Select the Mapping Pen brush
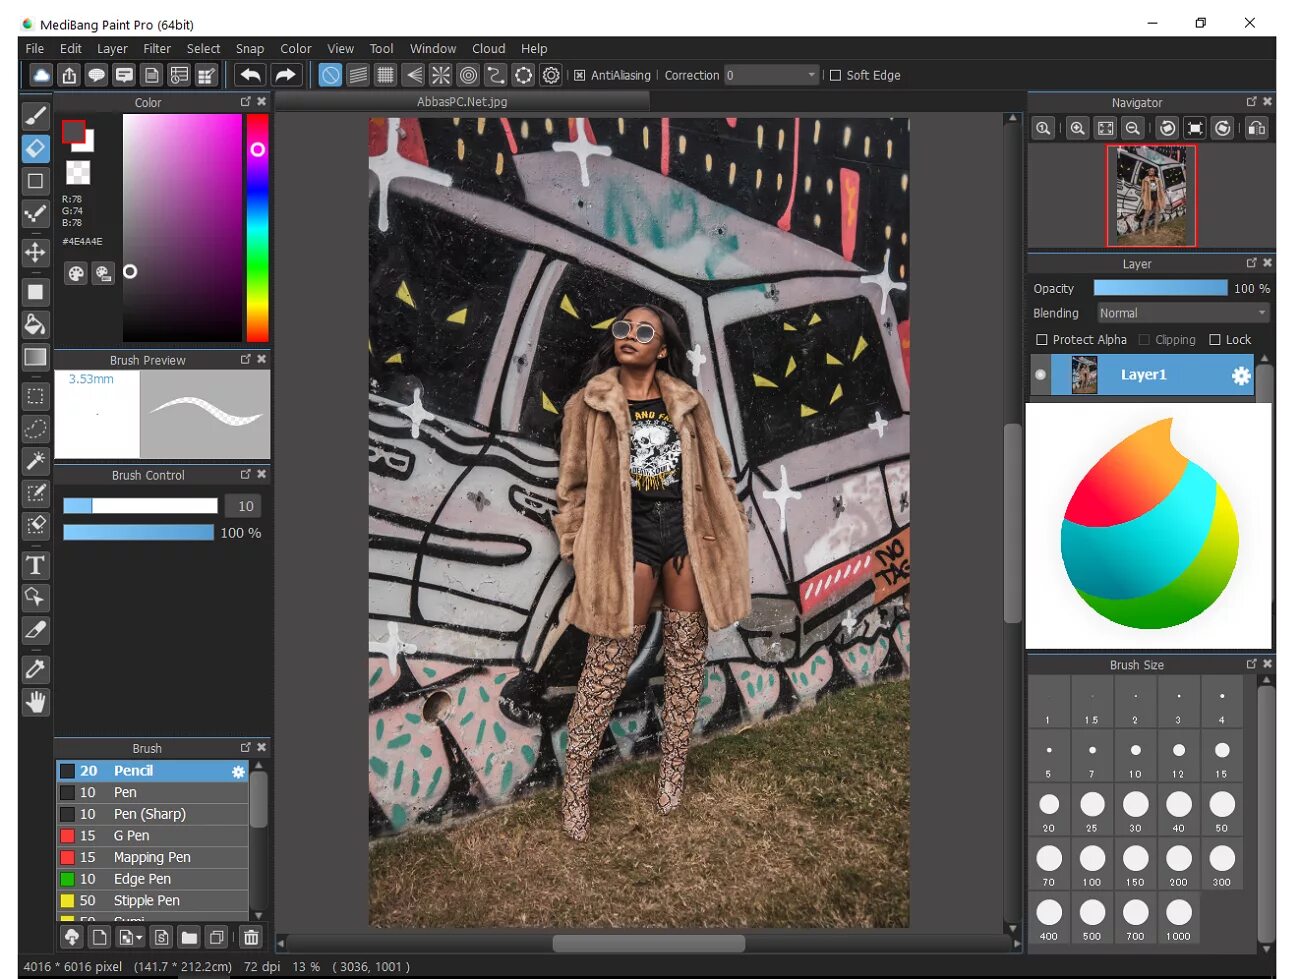 [152, 857]
